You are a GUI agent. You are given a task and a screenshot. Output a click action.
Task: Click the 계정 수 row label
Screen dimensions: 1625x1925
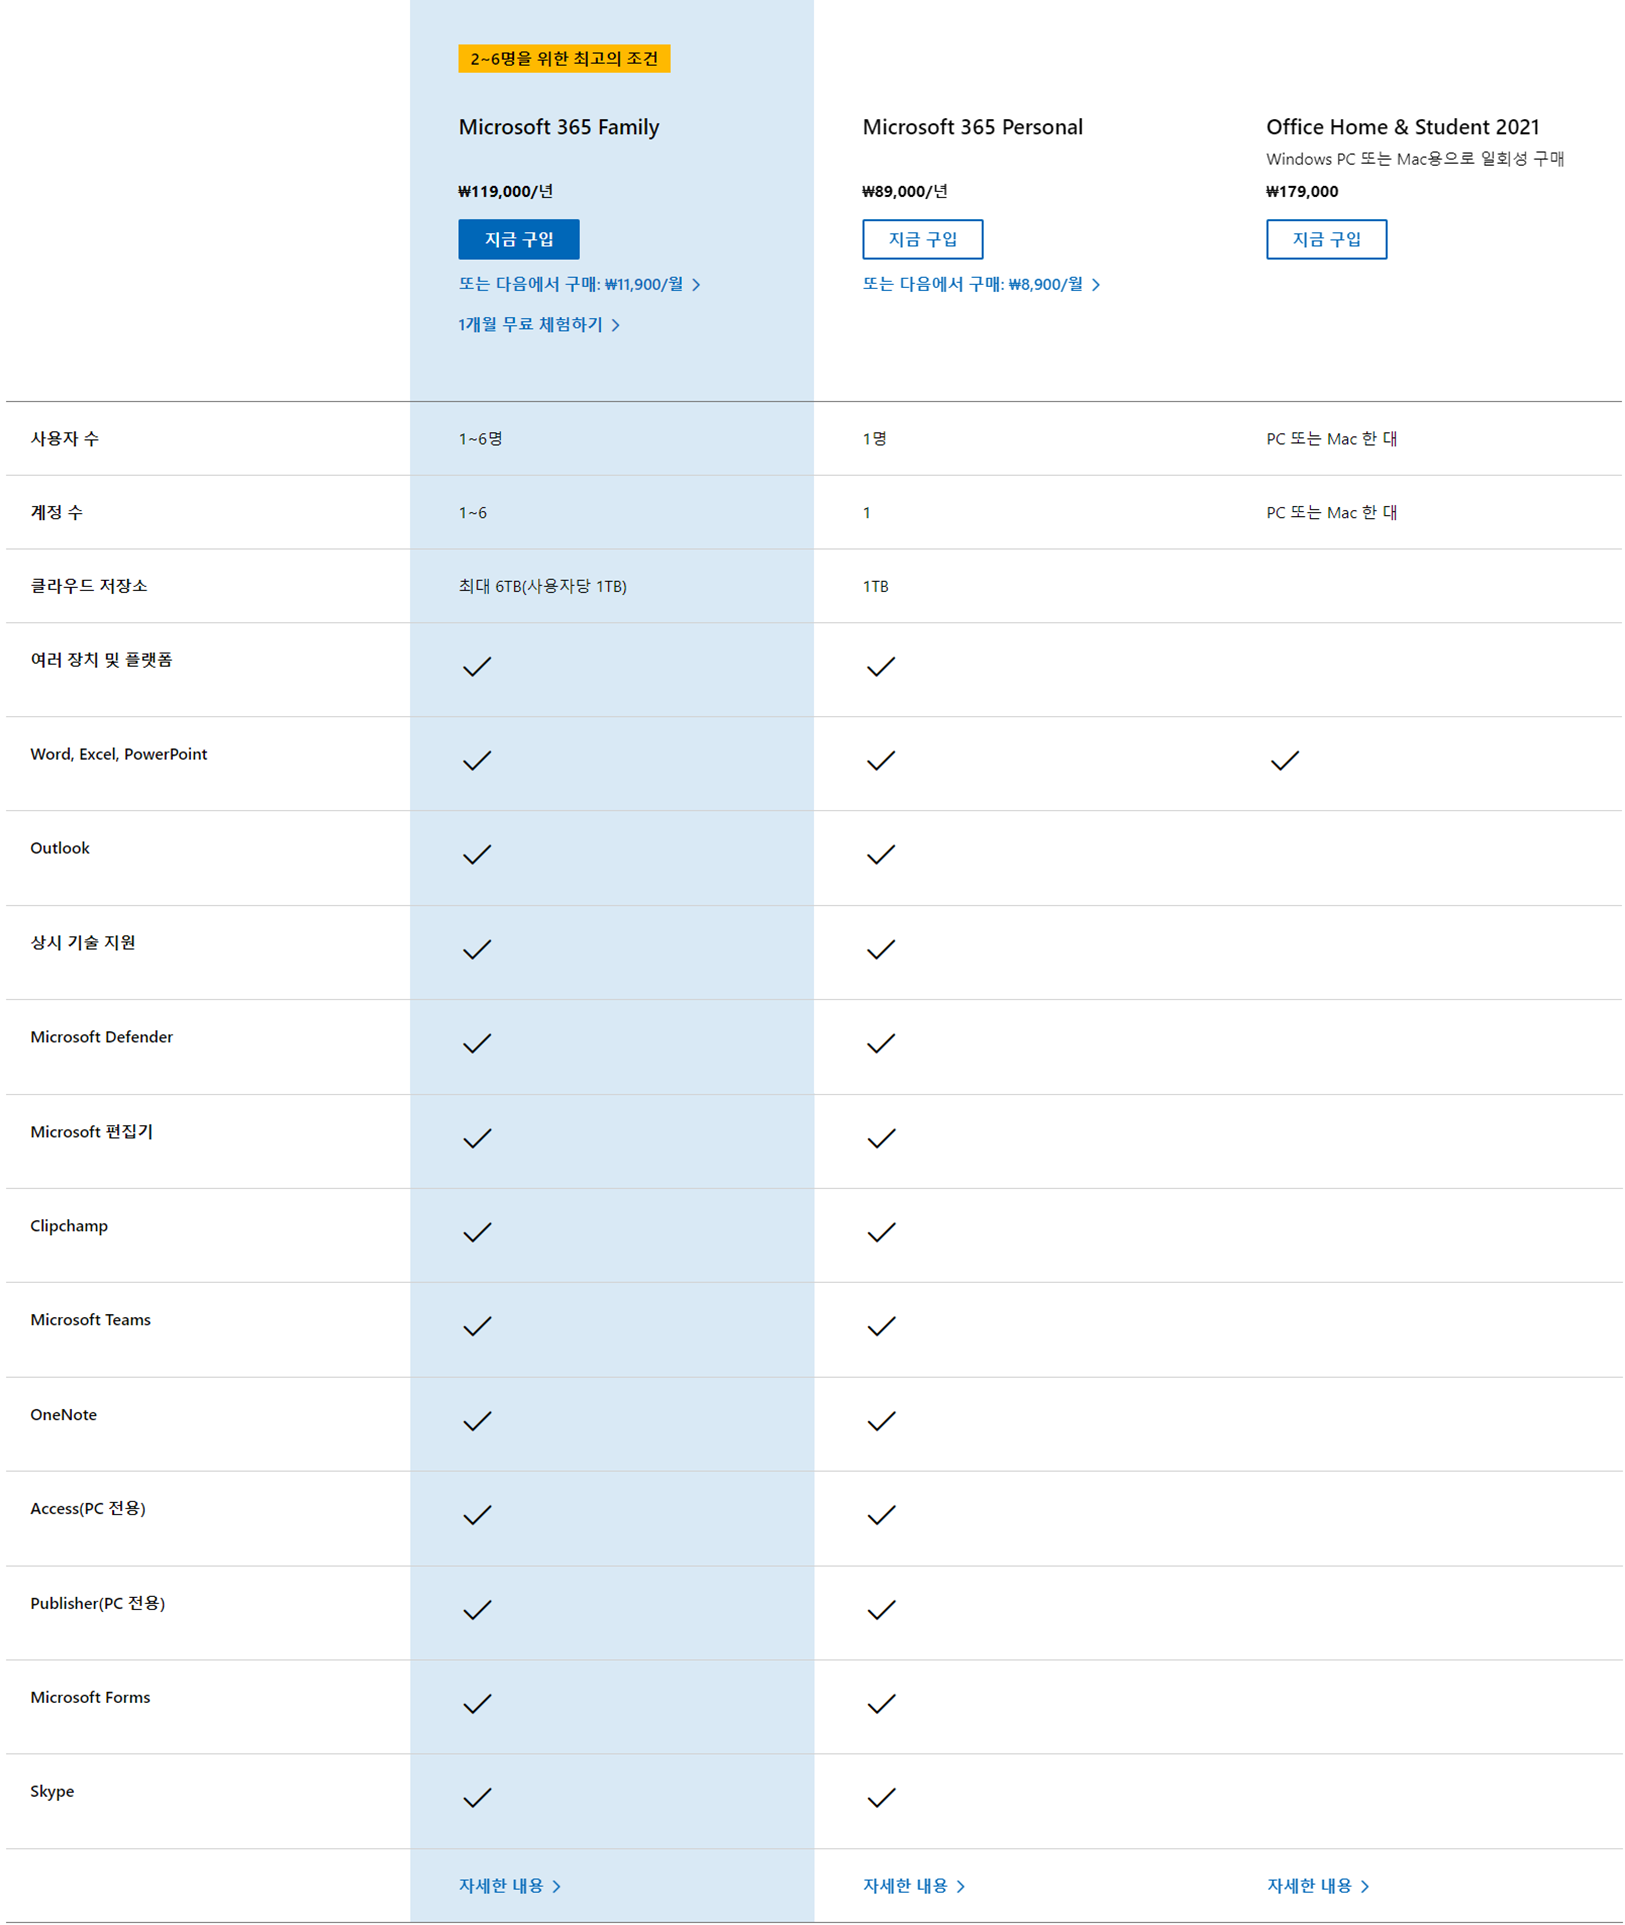point(56,512)
